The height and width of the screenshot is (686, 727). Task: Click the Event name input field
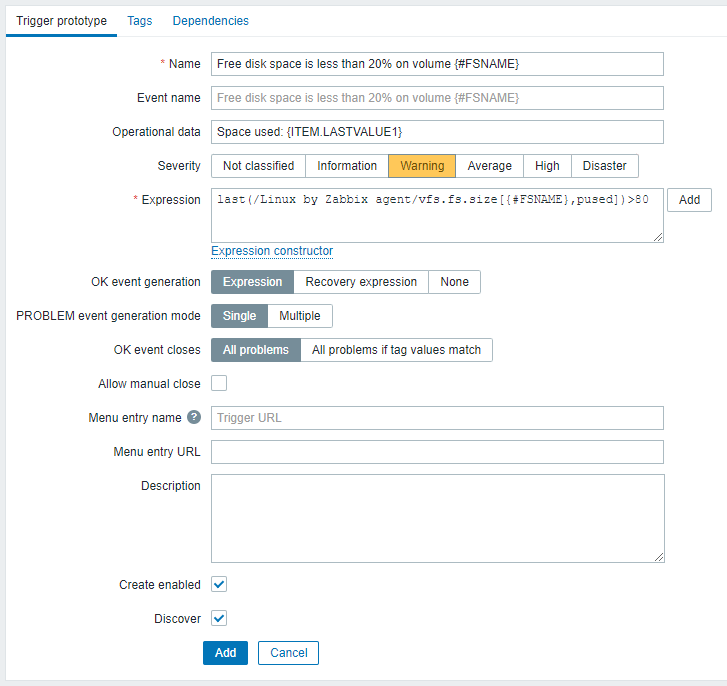437,98
